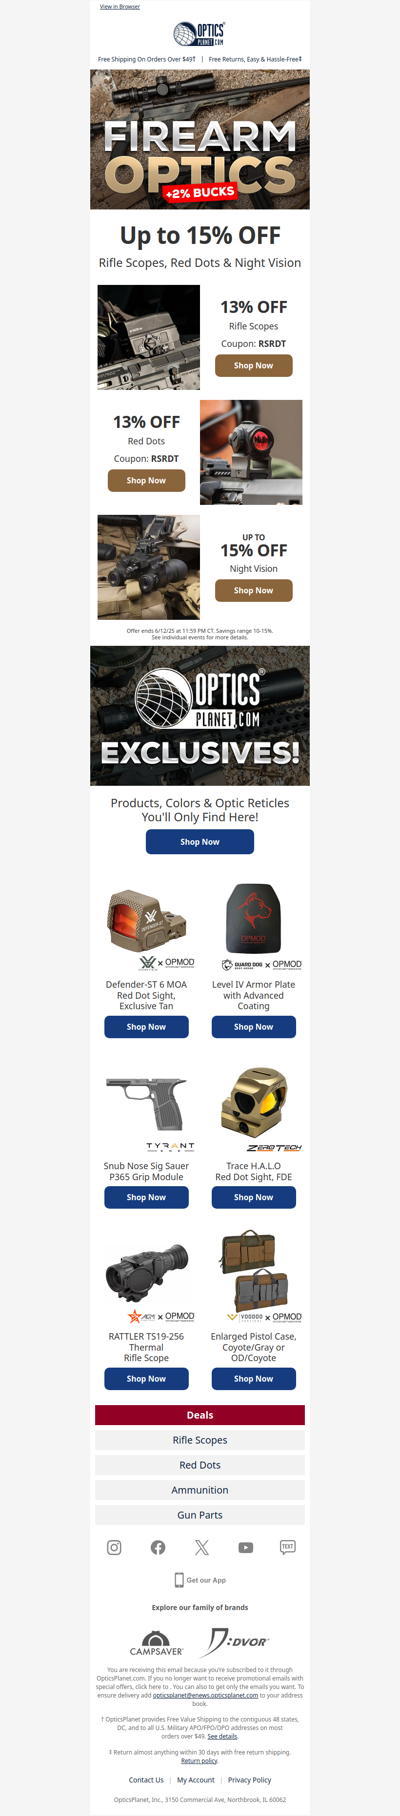Open the X (Twitter) social icon

202,1547
